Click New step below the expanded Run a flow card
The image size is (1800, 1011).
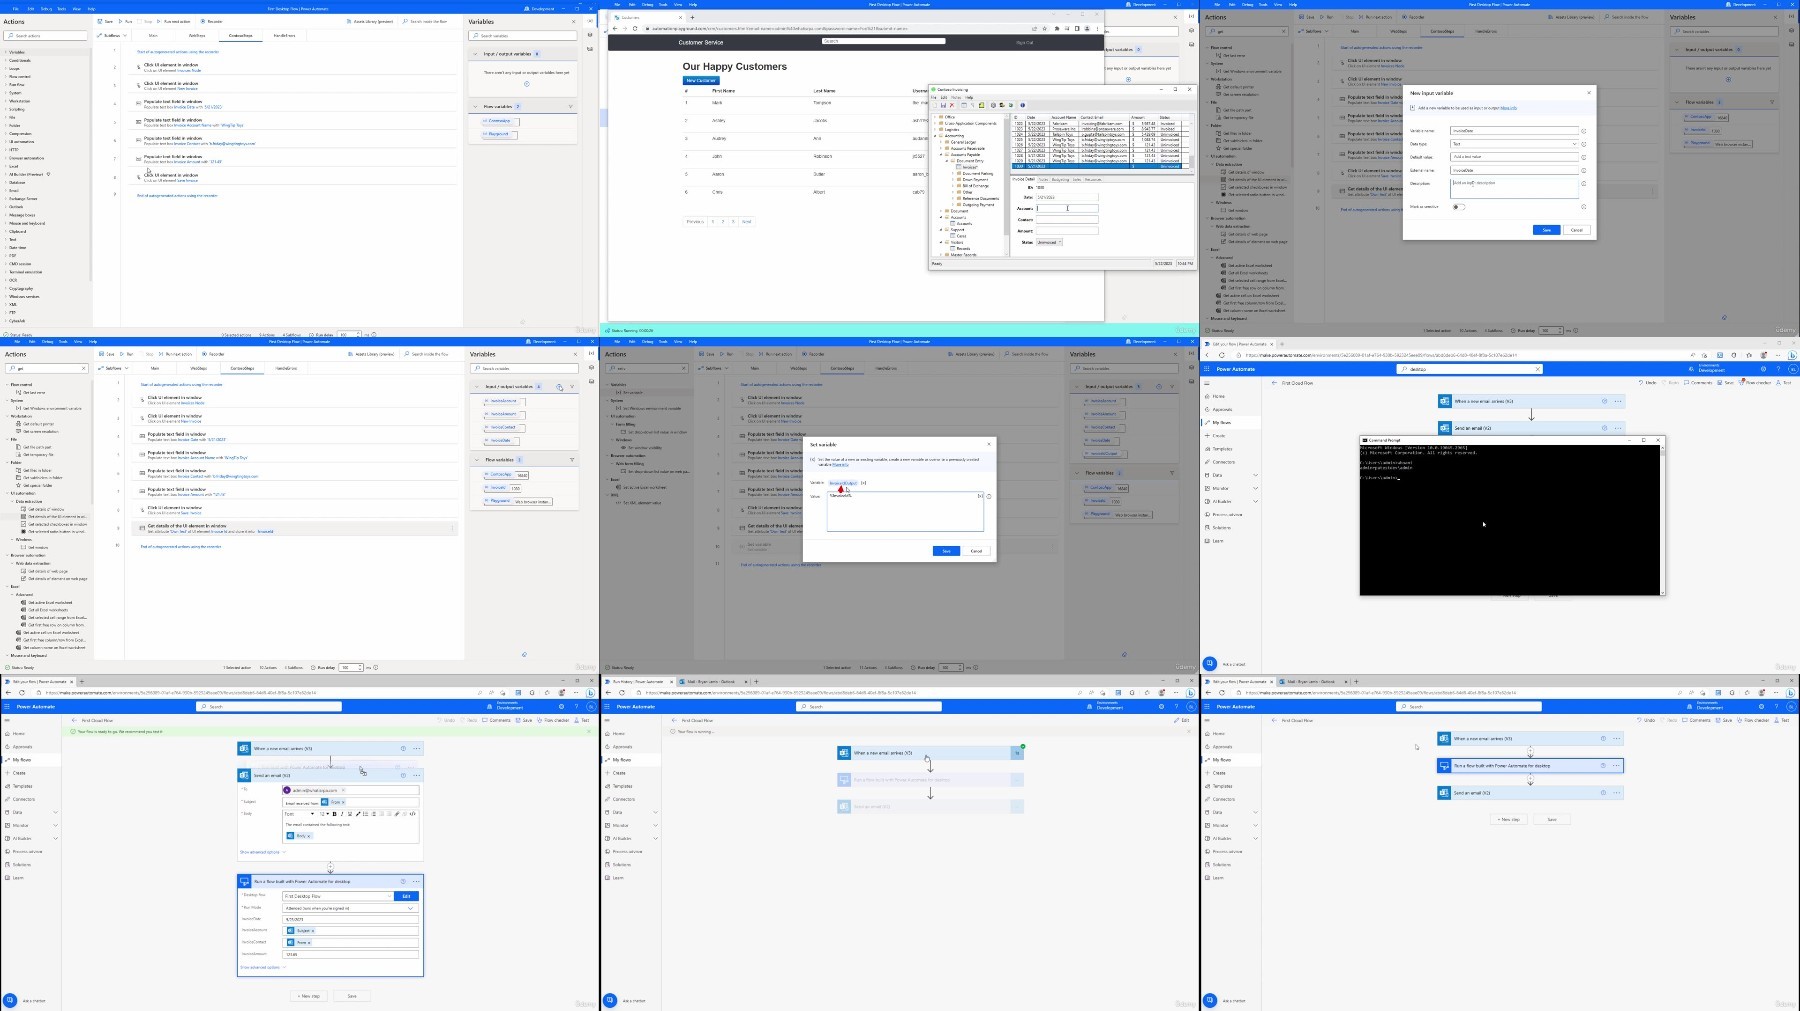coord(308,996)
